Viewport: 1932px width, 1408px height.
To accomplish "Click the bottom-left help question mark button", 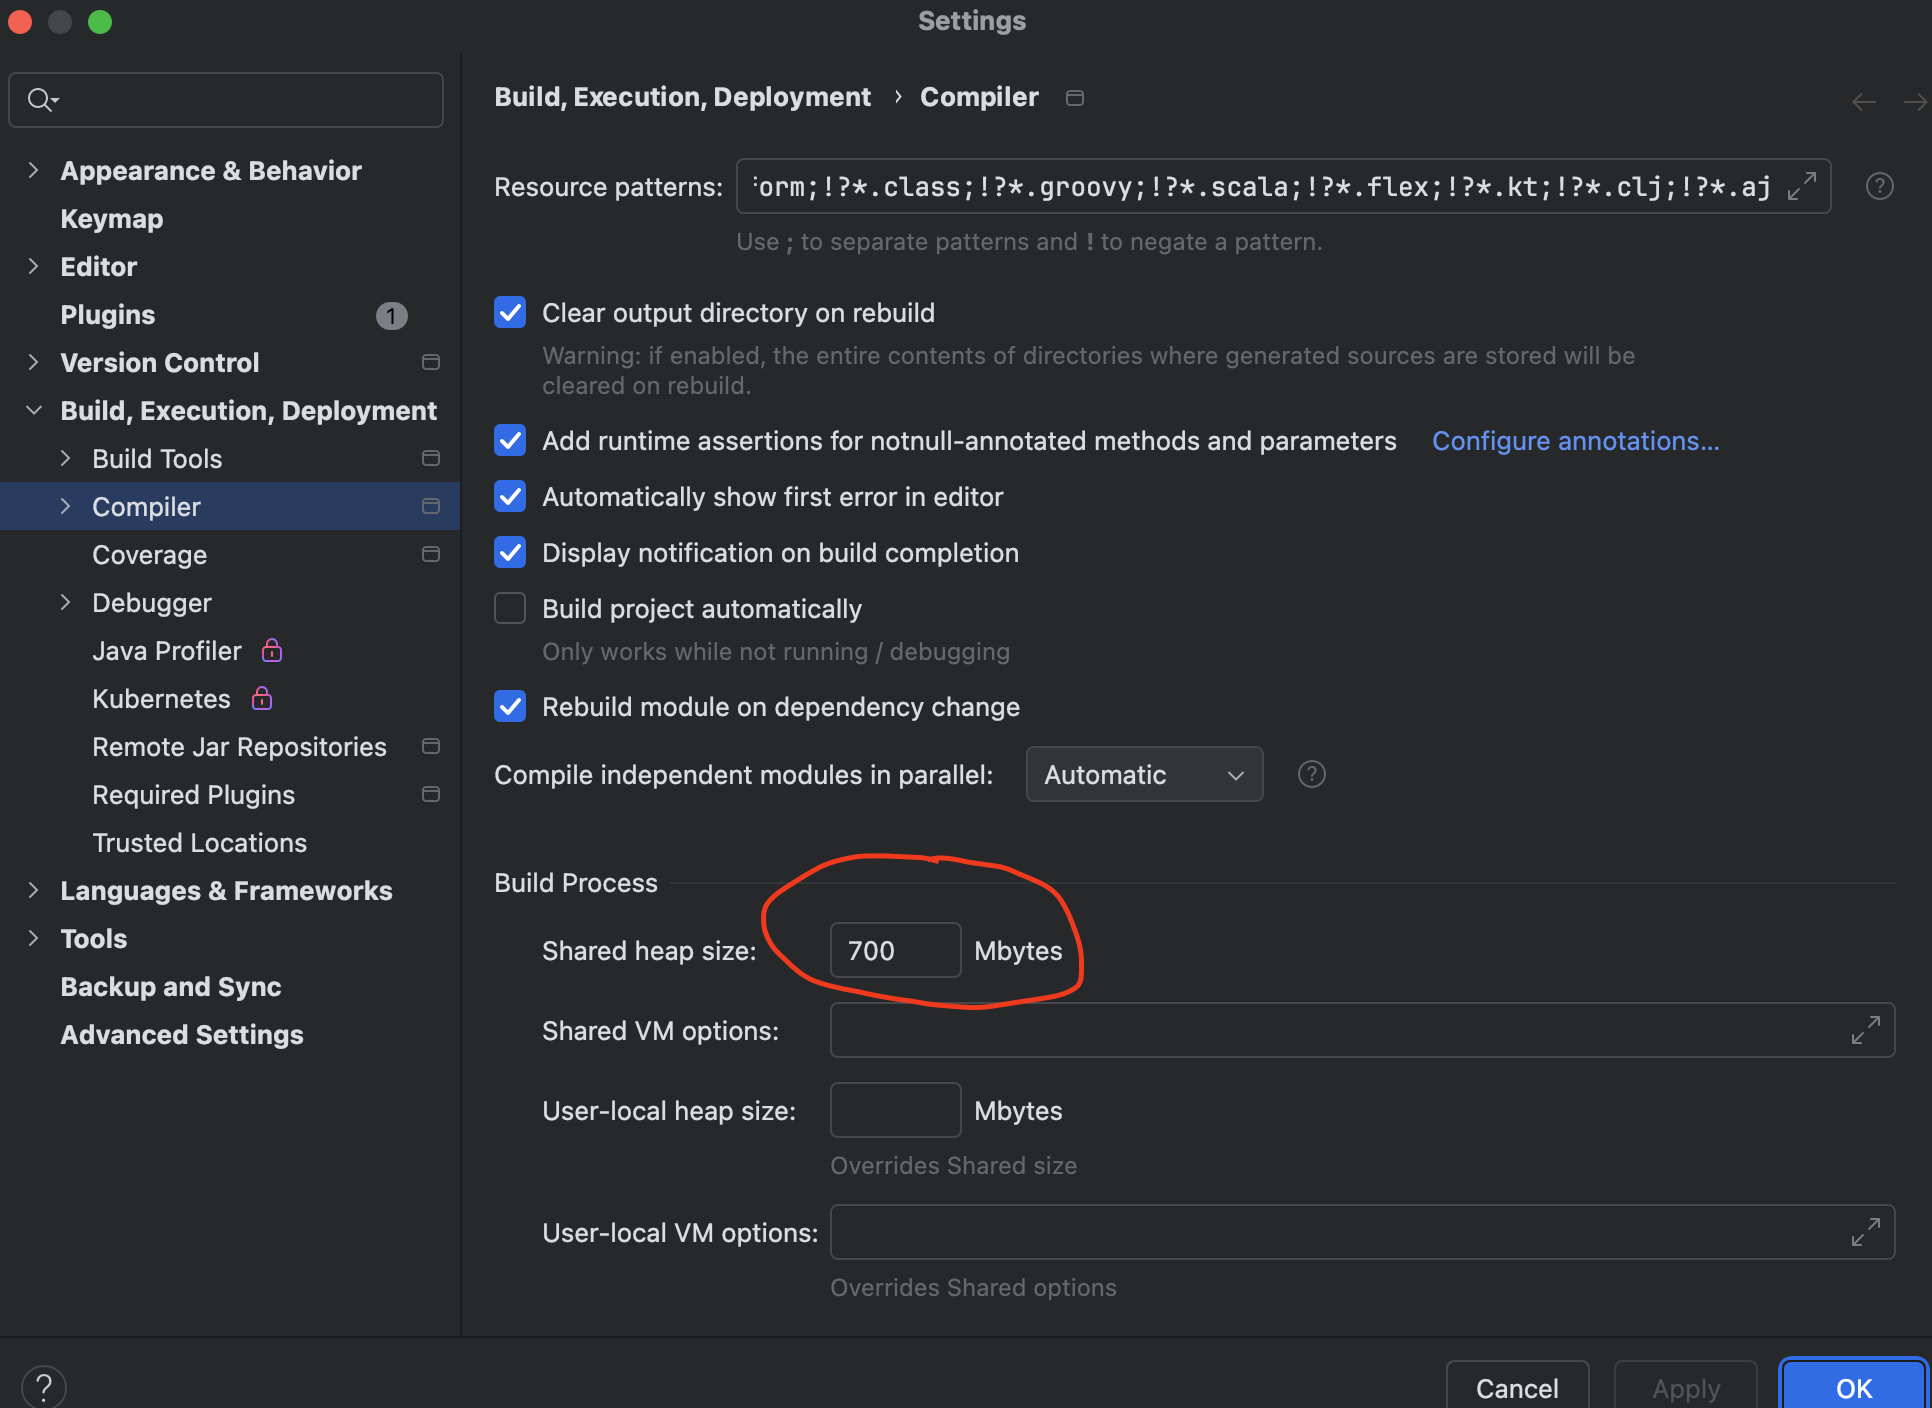I will point(44,1387).
